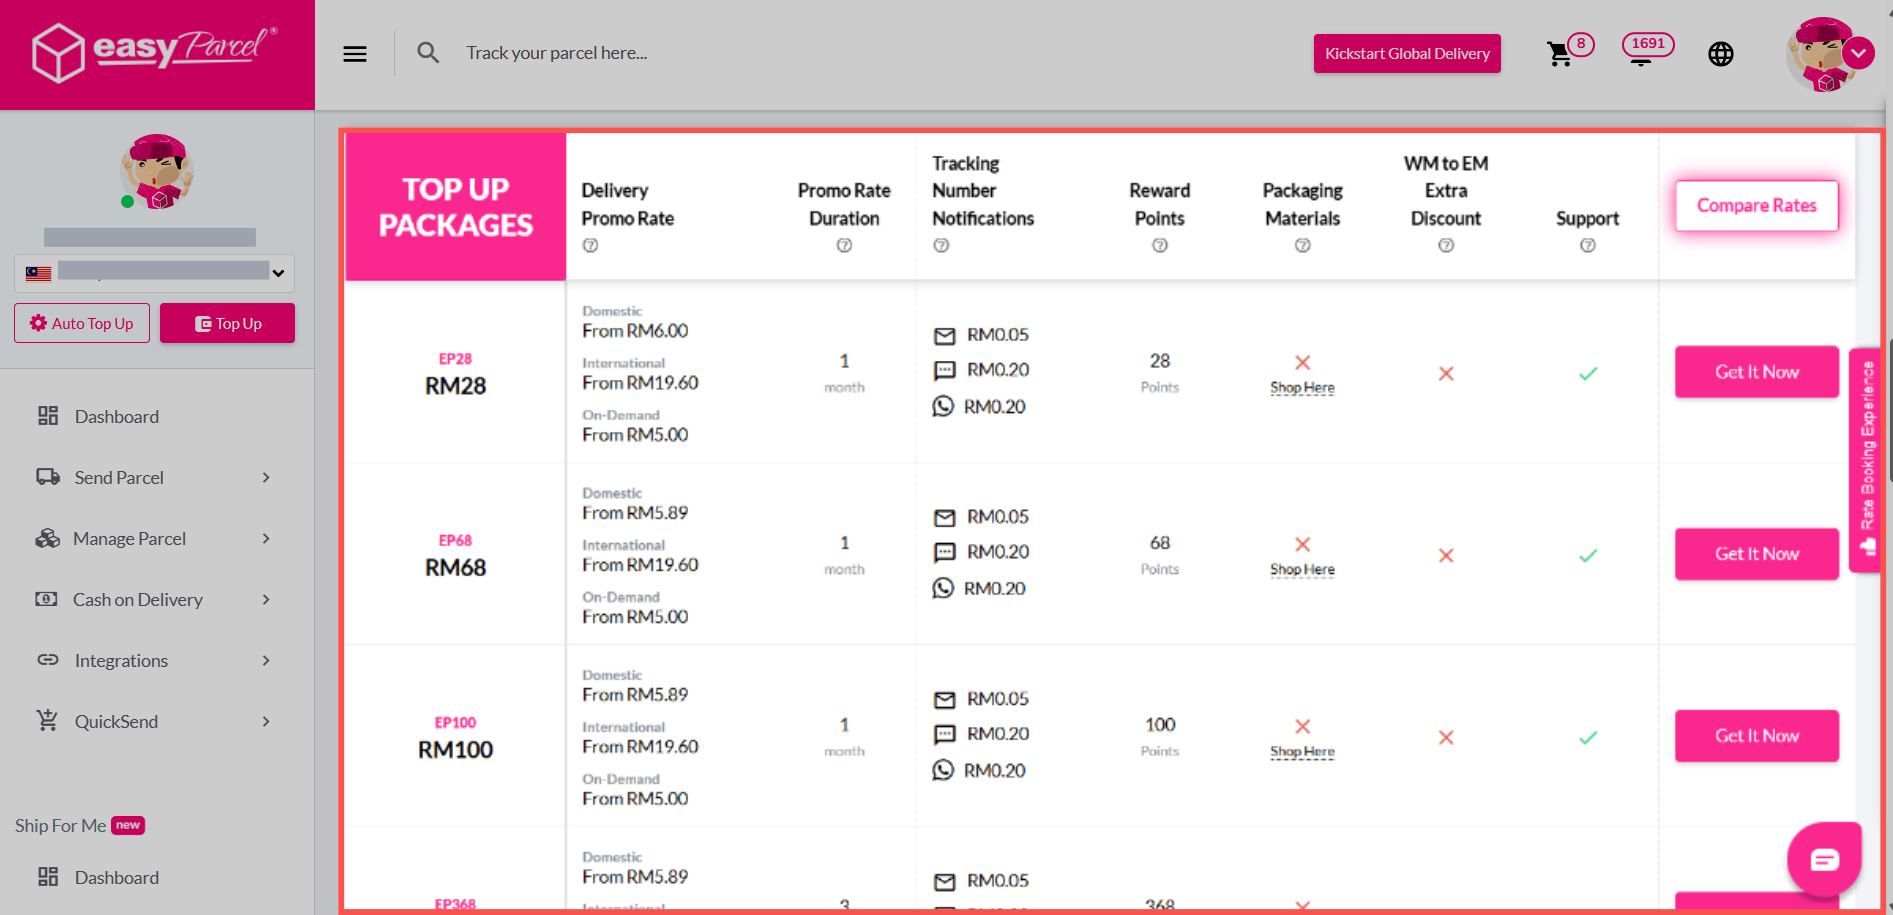
Task: Open the profile avatar dropdown arrow
Action: coord(1859,52)
